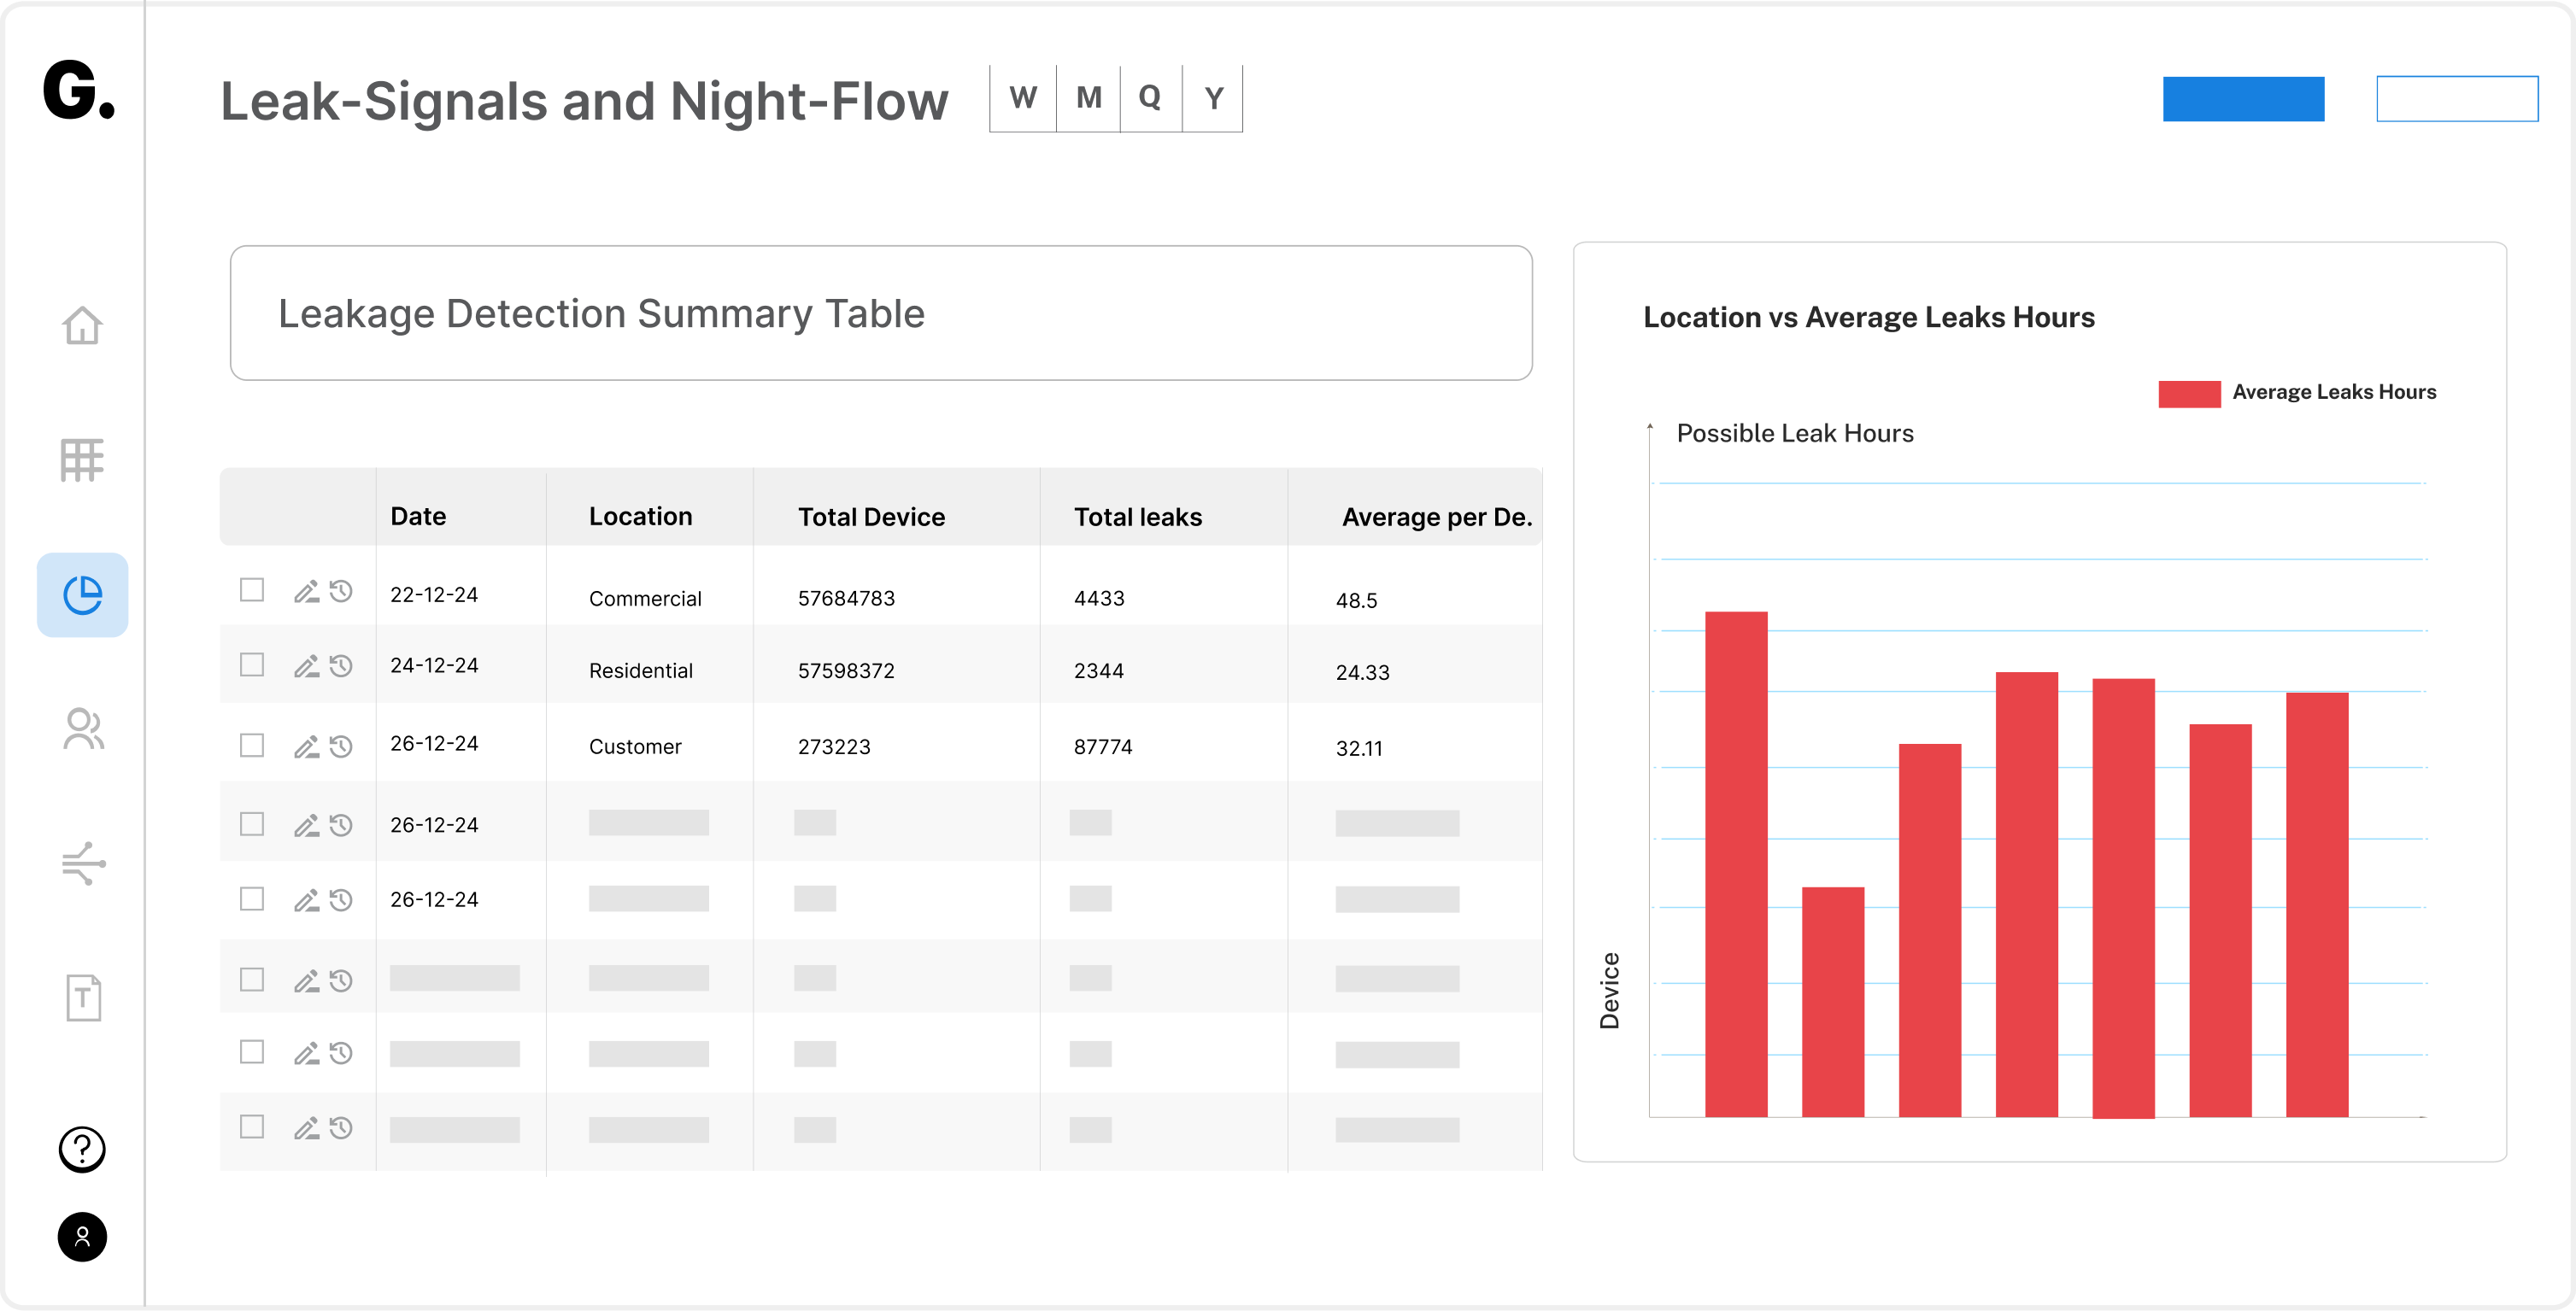2576x1311 pixels.
Task: Click the red Average Leaks Hours legend swatch
Action: click(2188, 393)
